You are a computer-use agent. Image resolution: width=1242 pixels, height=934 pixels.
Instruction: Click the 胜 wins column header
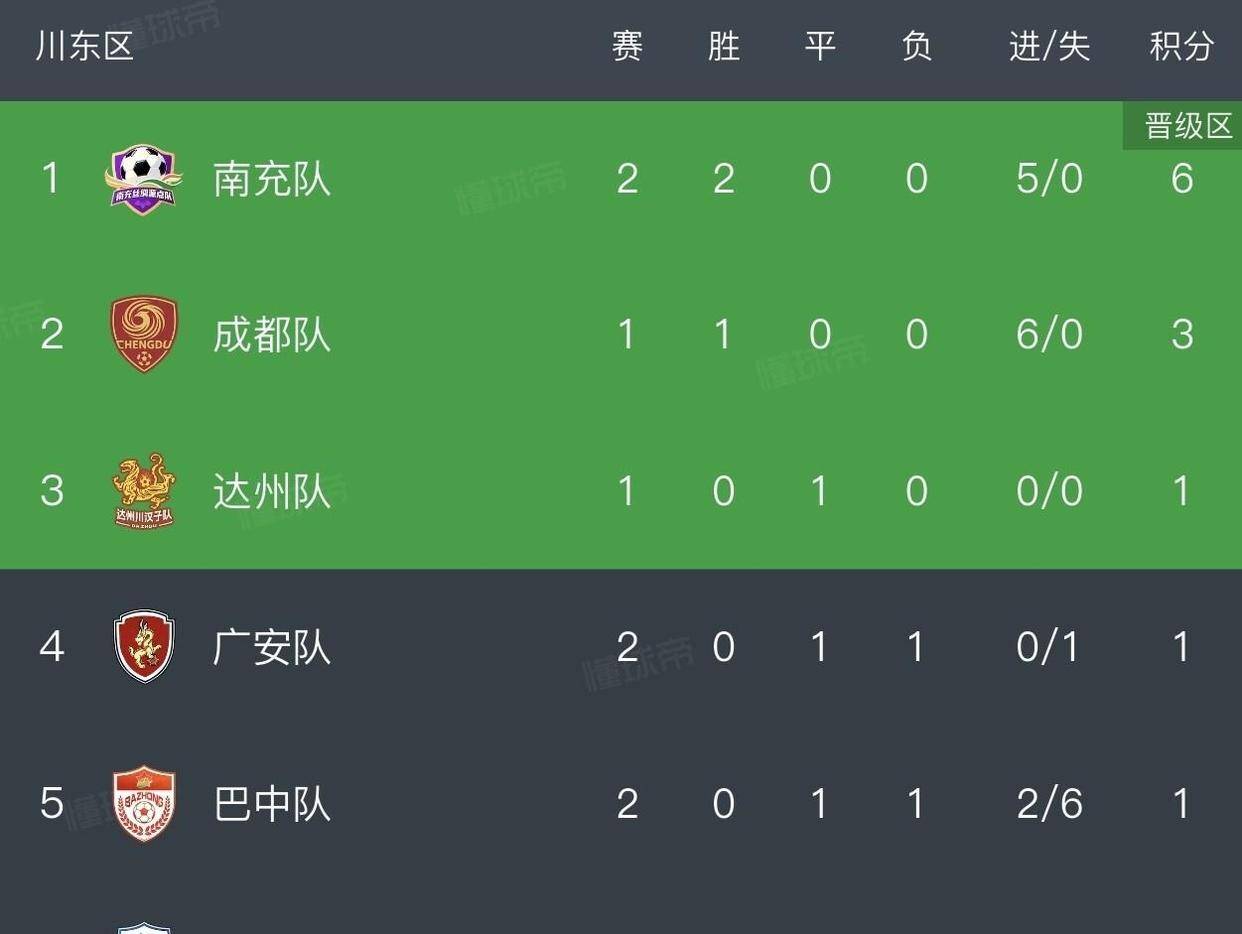click(723, 46)
